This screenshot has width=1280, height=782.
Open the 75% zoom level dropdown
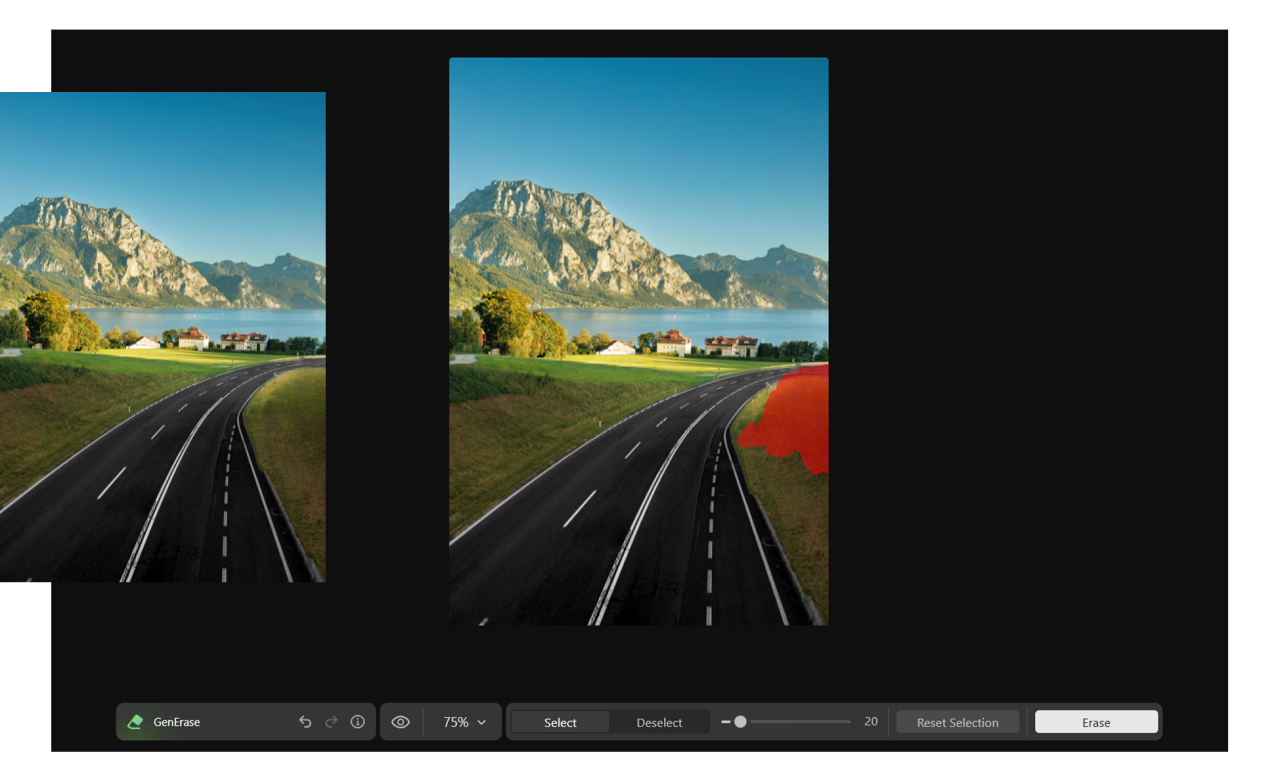(x=465, y=722)
